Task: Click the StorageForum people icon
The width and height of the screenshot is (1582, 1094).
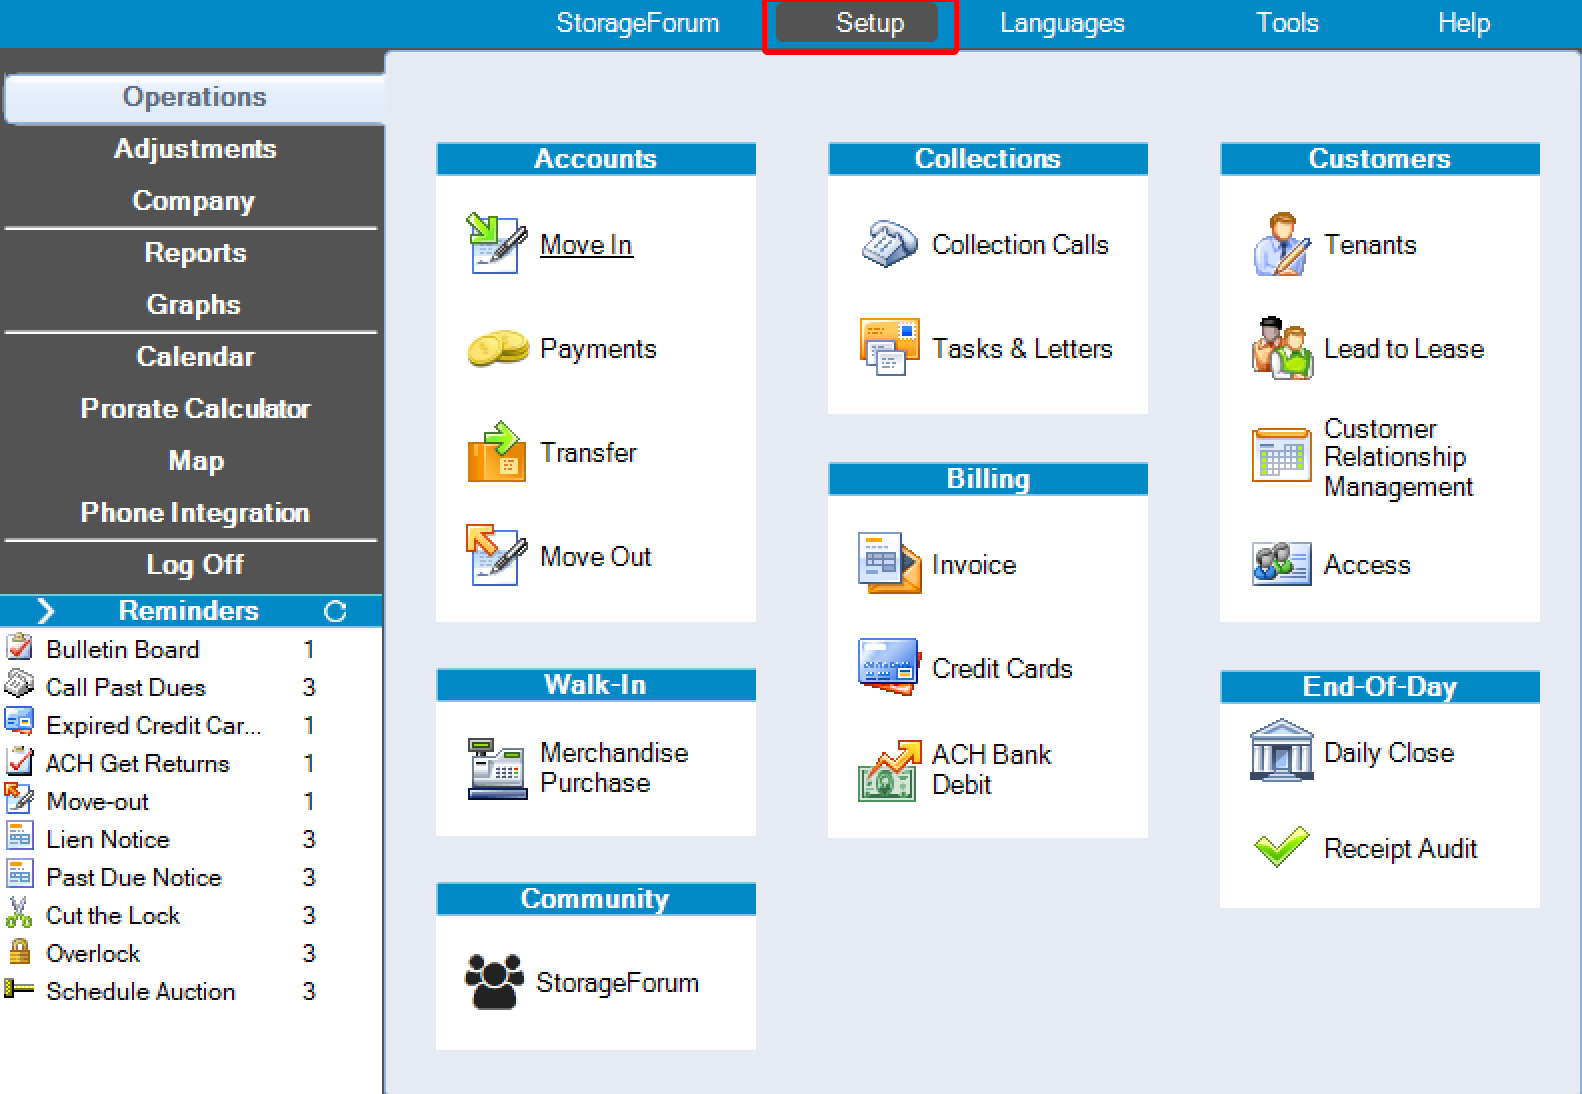Action: [x=494, y=982]
